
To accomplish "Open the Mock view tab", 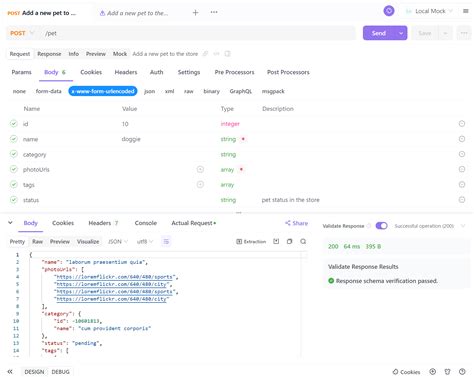I will pos(120,54).
